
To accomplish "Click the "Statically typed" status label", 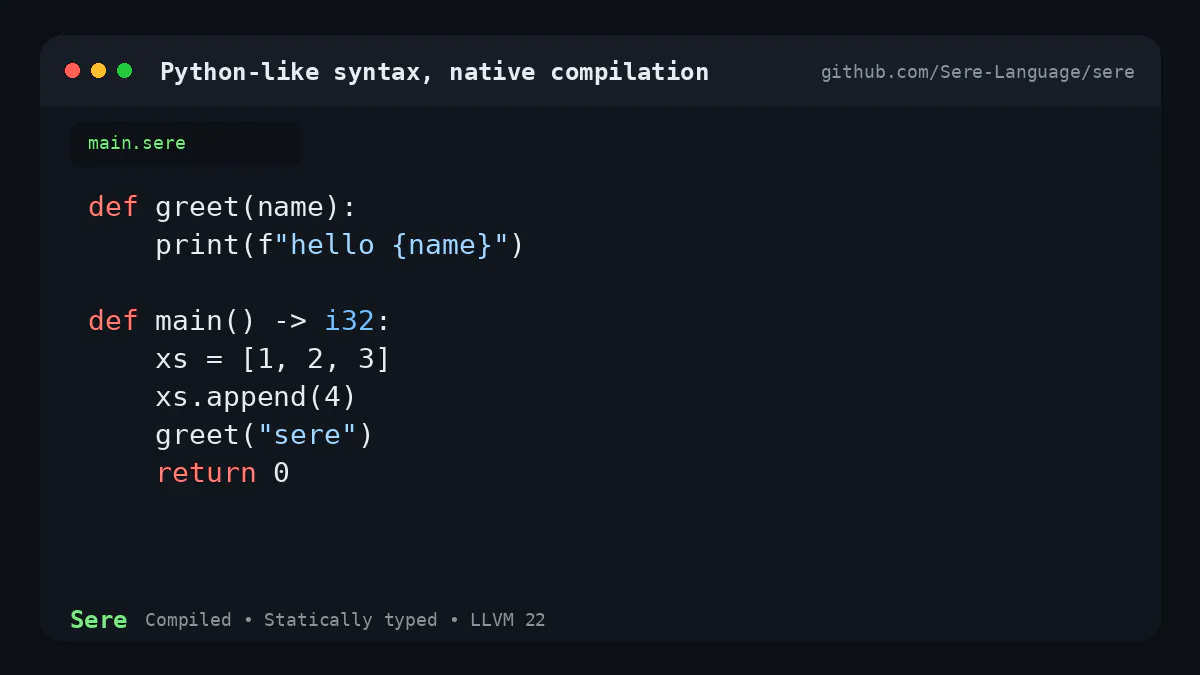I will point(350,620).
